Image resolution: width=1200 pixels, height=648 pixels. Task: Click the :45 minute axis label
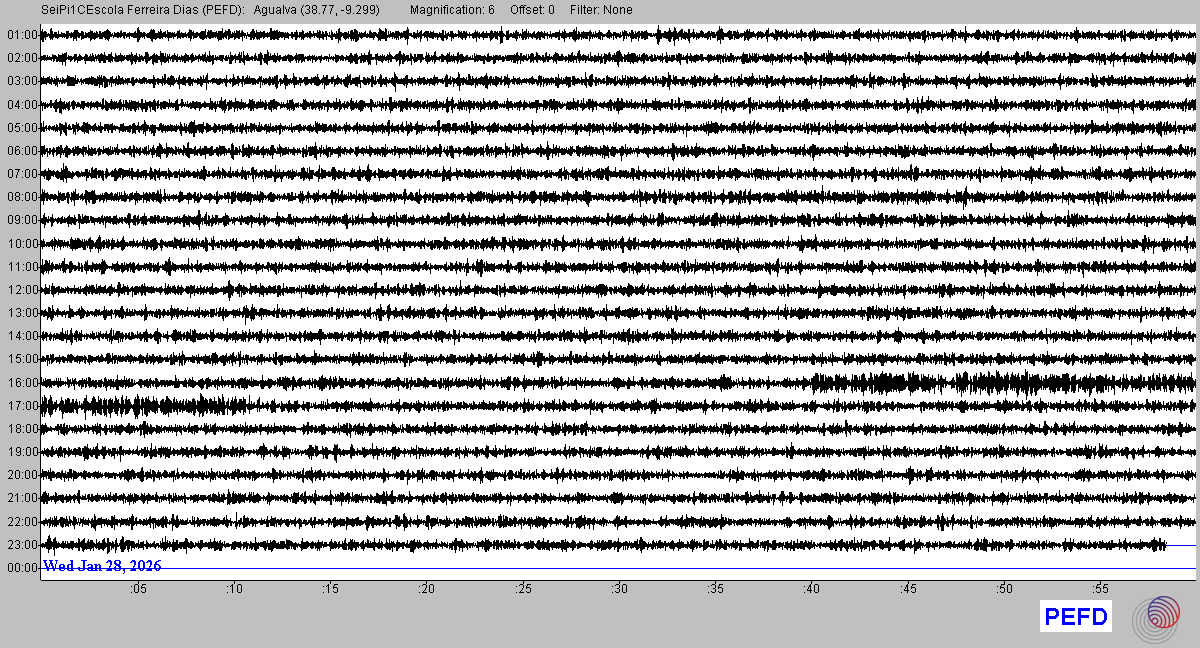click(908, 589)
